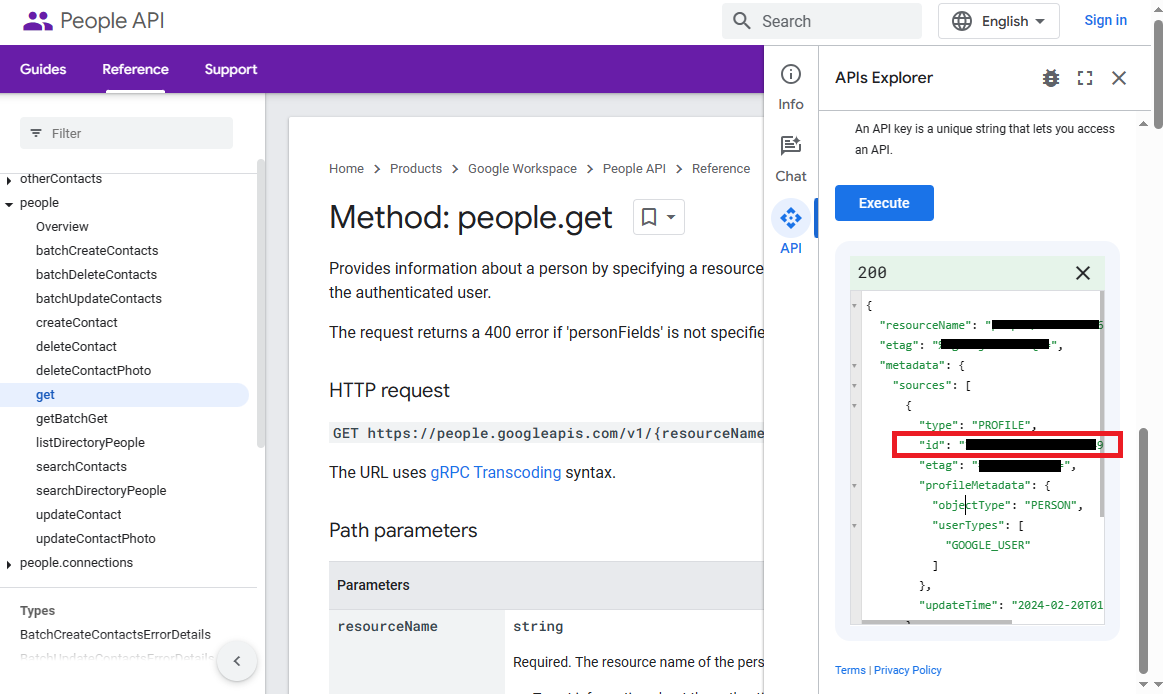
Task: Open the Info panel icon
Action: [x=791, y=74]
